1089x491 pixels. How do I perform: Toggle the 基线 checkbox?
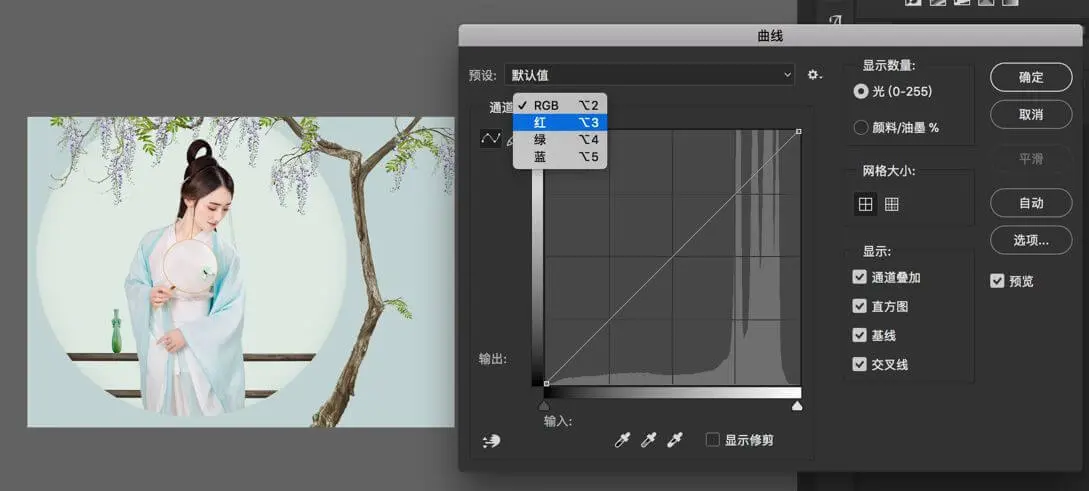click(859, 335)
